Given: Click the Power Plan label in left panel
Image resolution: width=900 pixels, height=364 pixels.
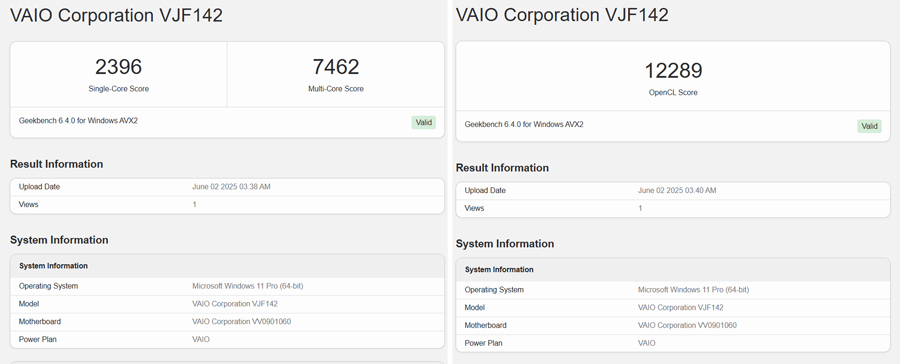Looking at the screenshot, I should (38, 339).
